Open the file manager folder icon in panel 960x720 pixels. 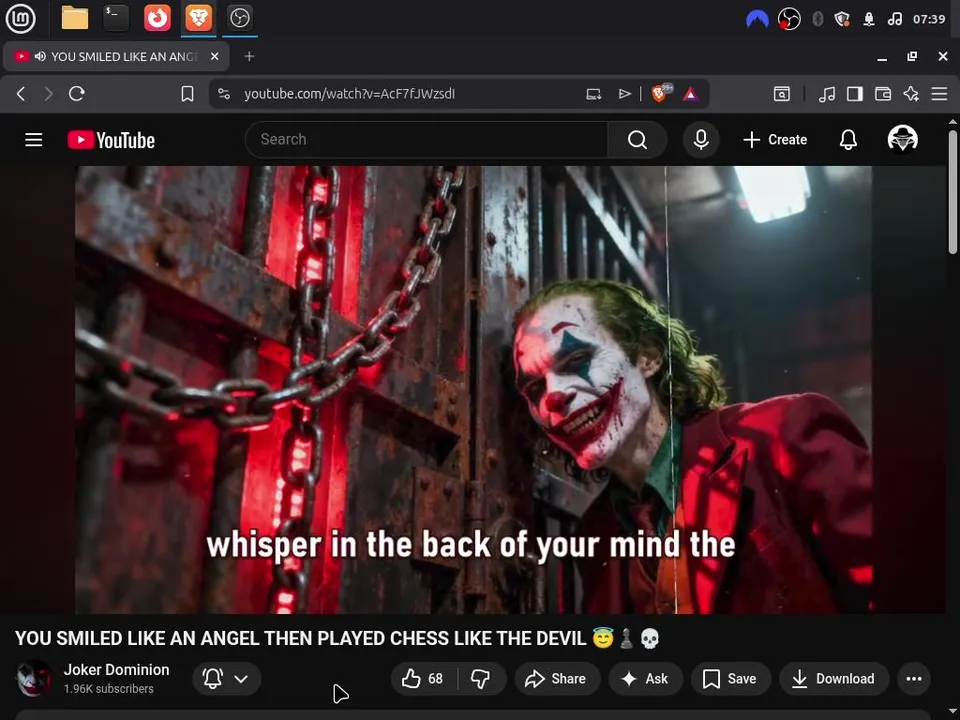tap(75, 18)
